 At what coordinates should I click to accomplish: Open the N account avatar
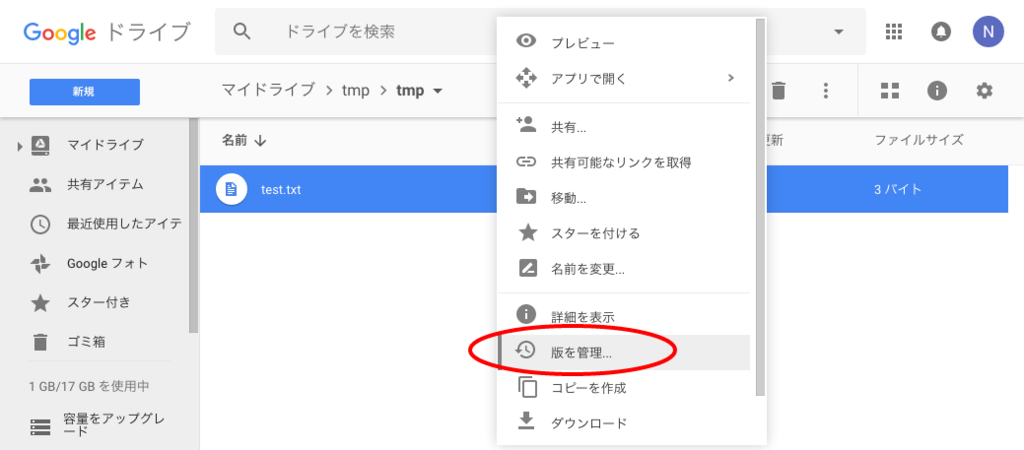(987, 31)
